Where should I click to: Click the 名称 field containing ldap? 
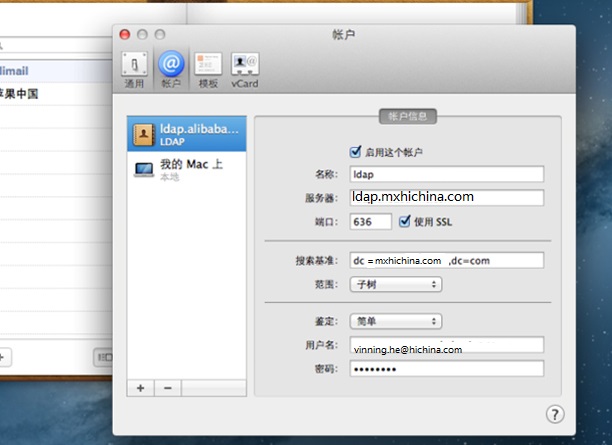tap(446, 174)
